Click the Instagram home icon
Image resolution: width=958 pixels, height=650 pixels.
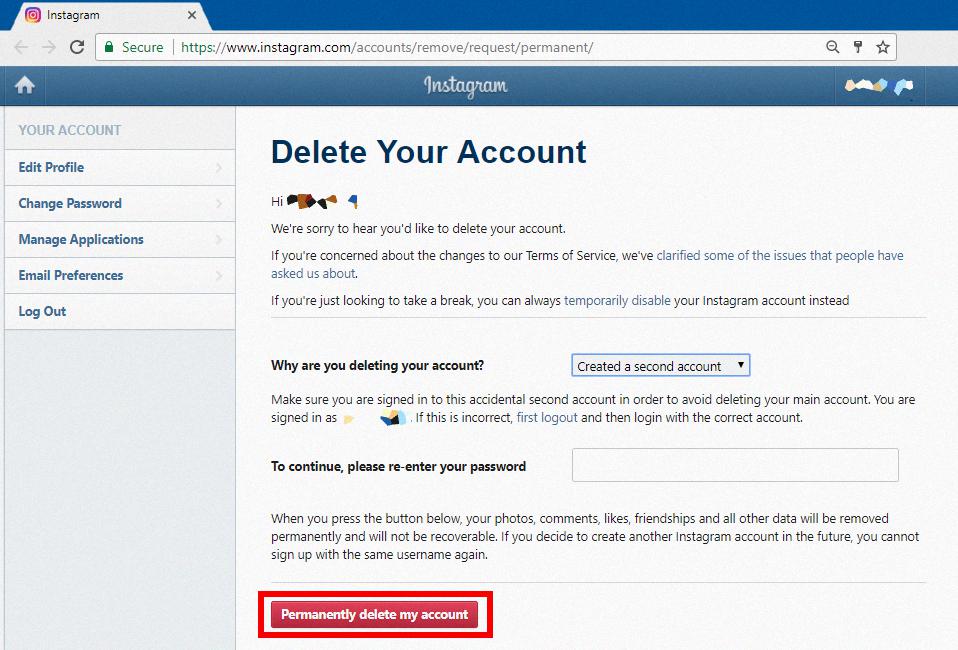(x=24, y=85)
